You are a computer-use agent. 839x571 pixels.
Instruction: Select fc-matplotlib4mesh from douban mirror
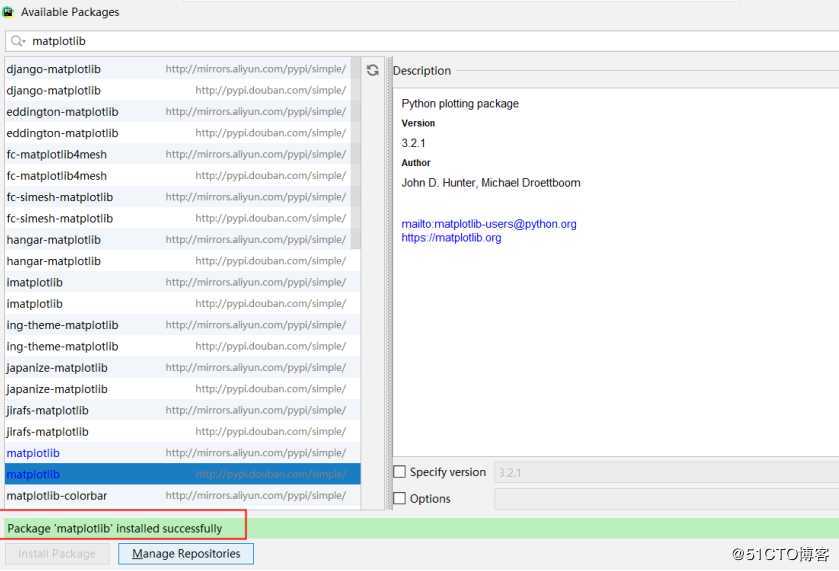point(178,176)
